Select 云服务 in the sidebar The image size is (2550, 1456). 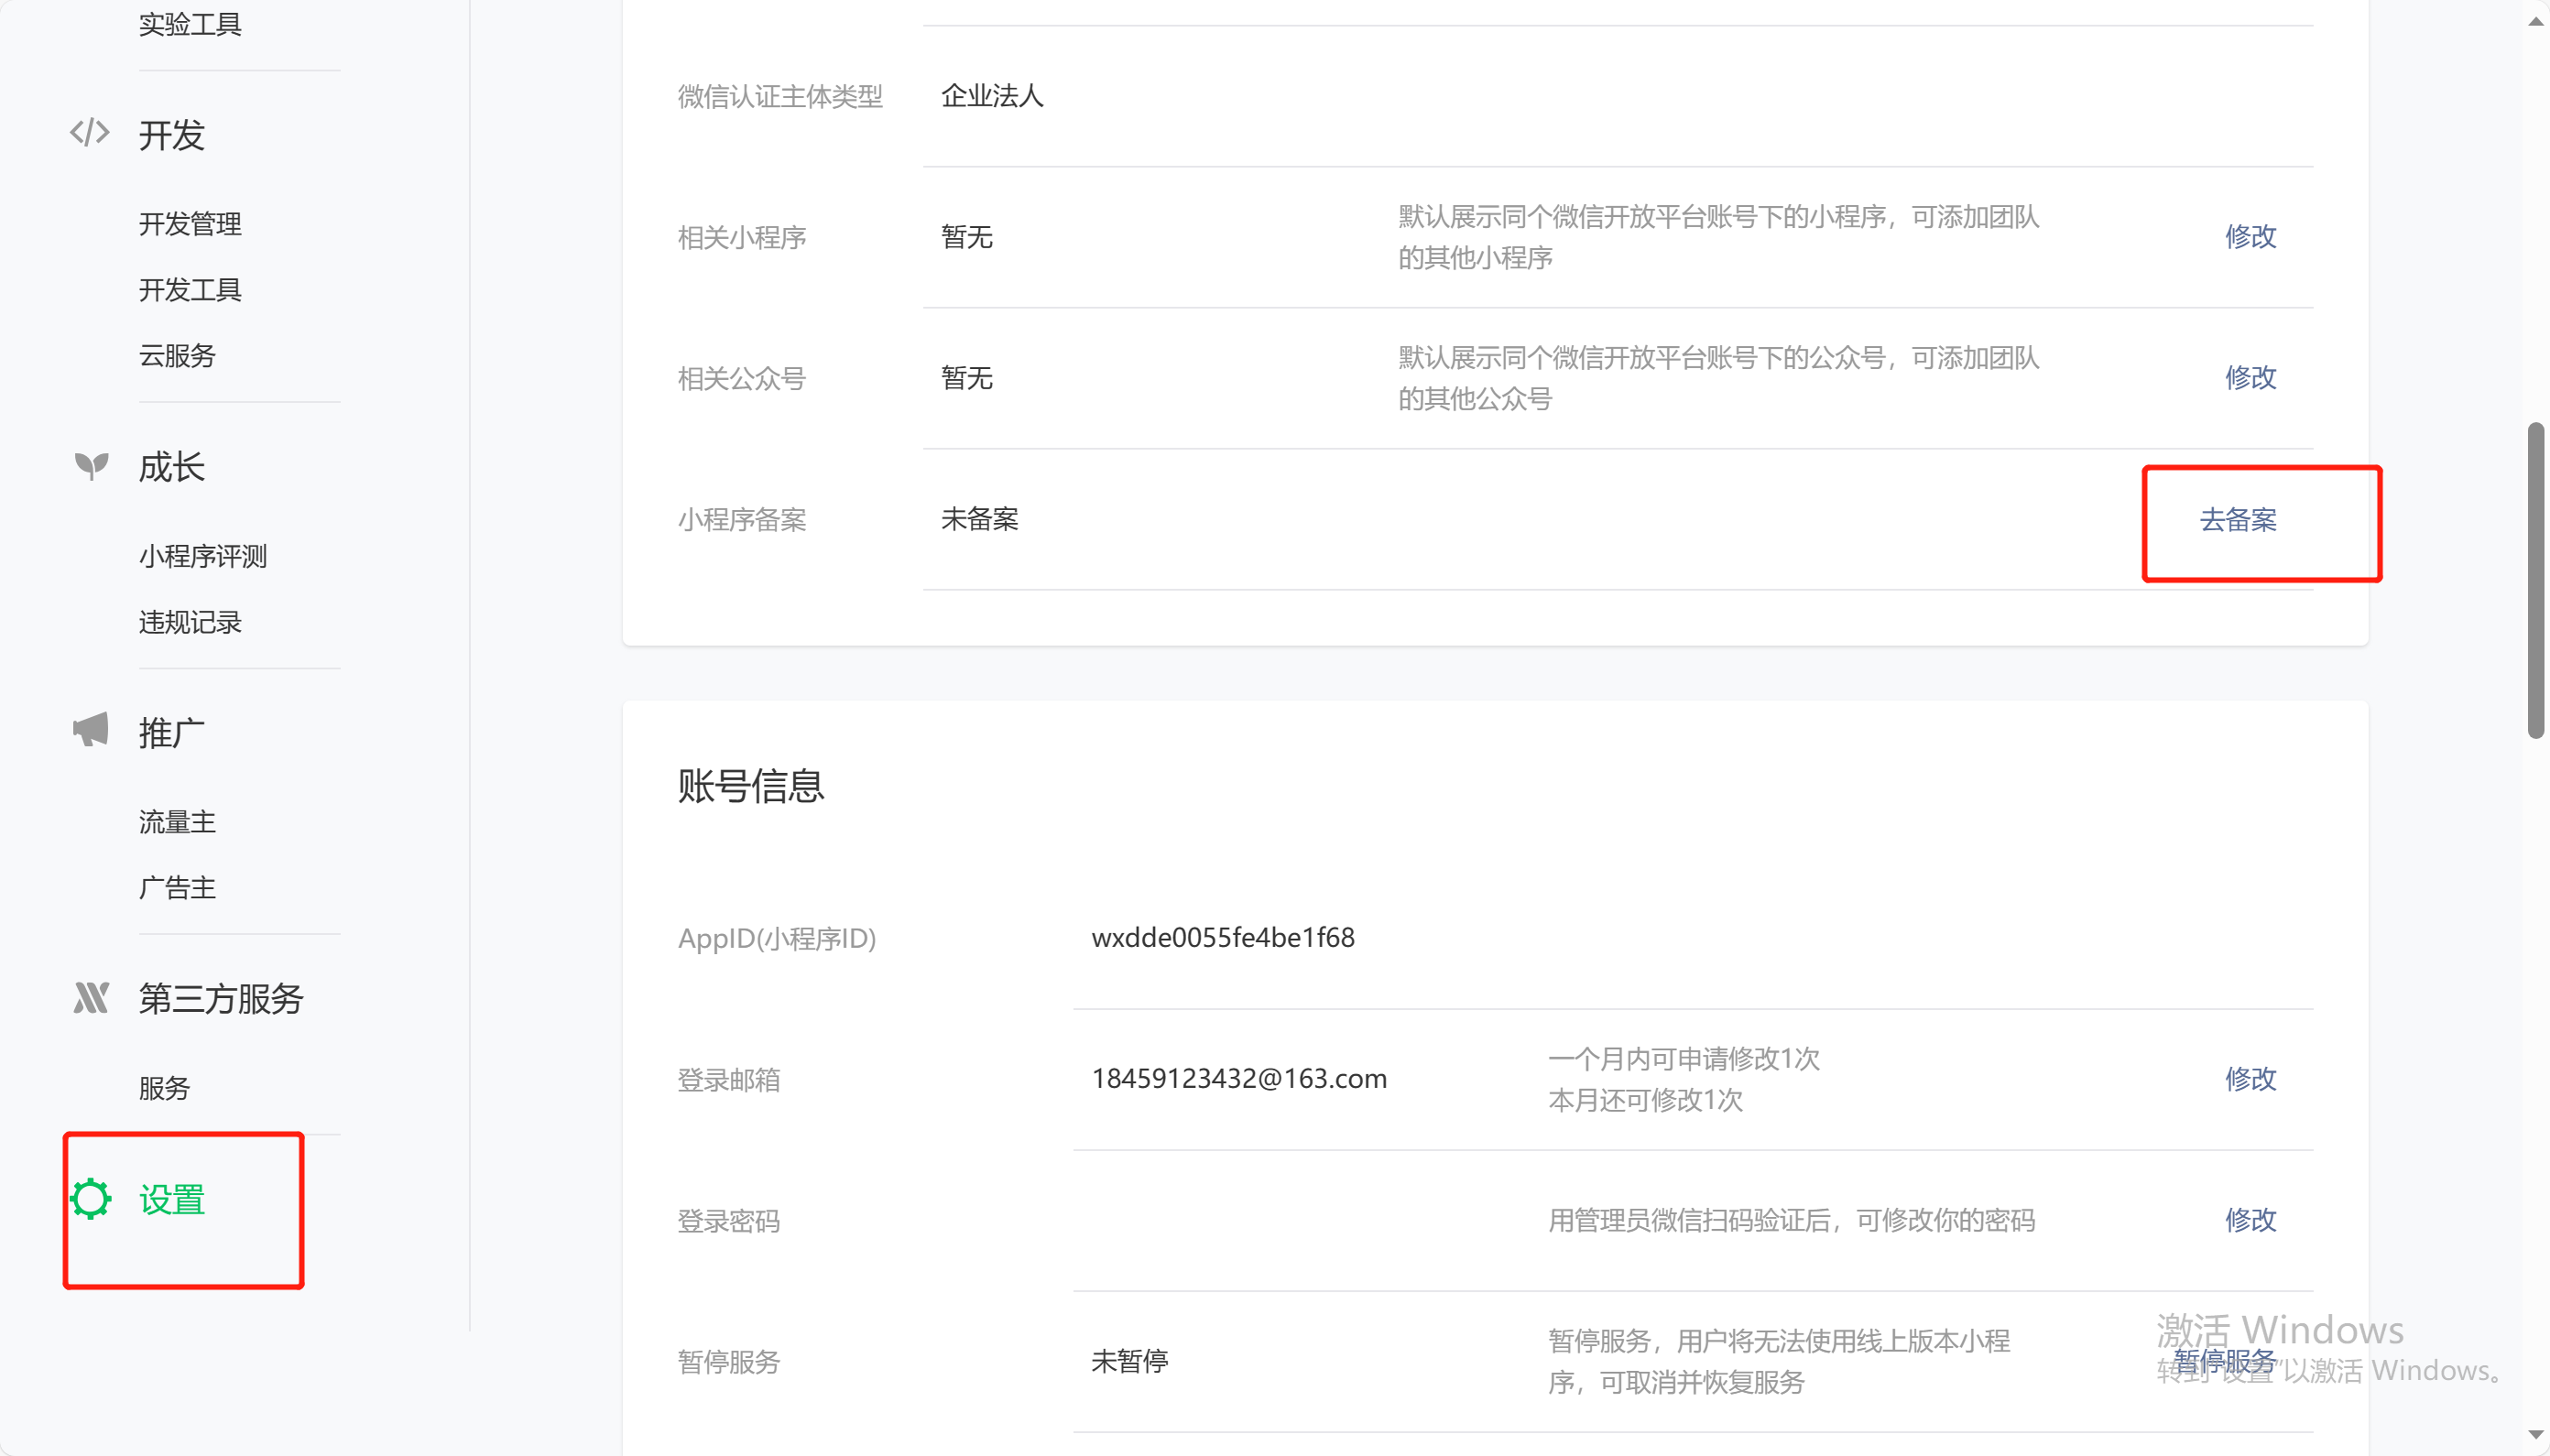coord(177,356)
